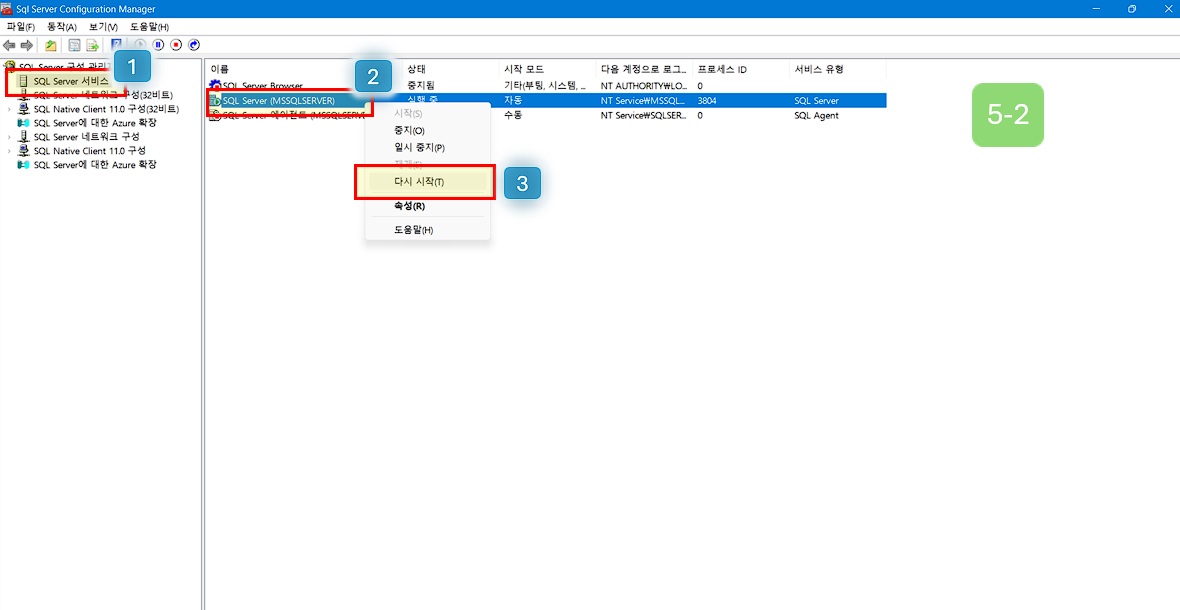Click the Pause Service toolbar icon
This screenshot has height=610, width=1180.
coord(159,45)
